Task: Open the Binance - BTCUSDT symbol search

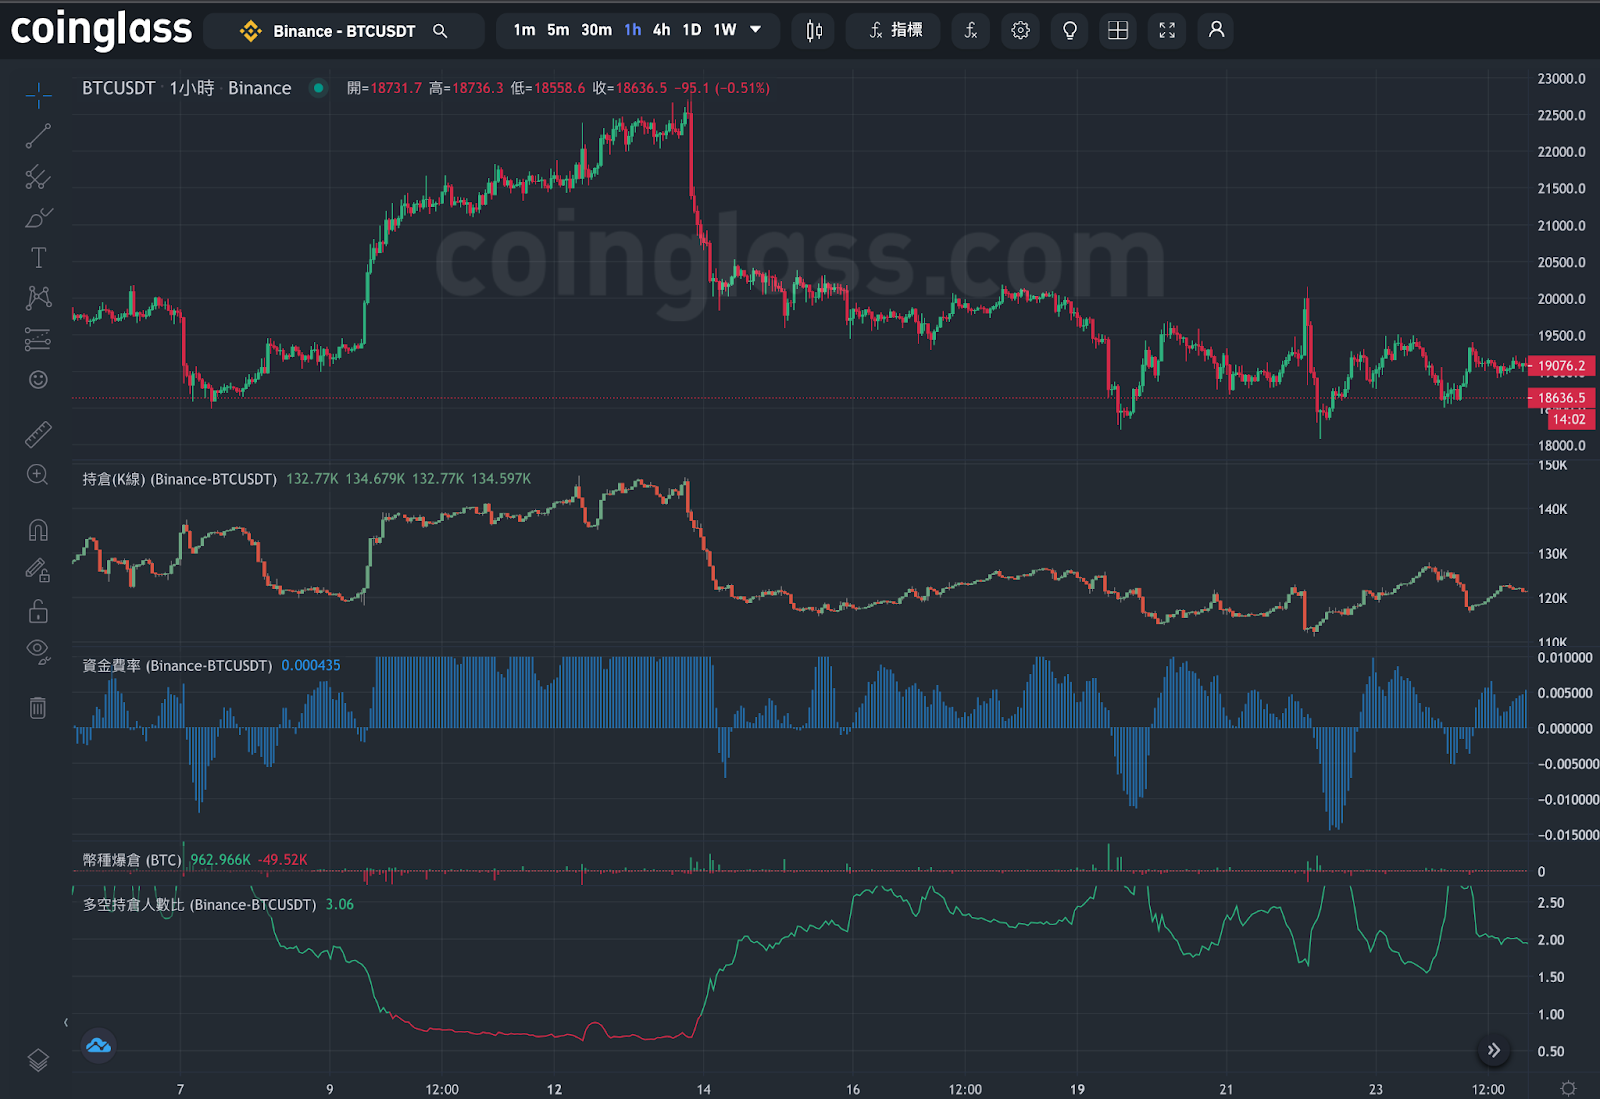Action: [343, 31]
